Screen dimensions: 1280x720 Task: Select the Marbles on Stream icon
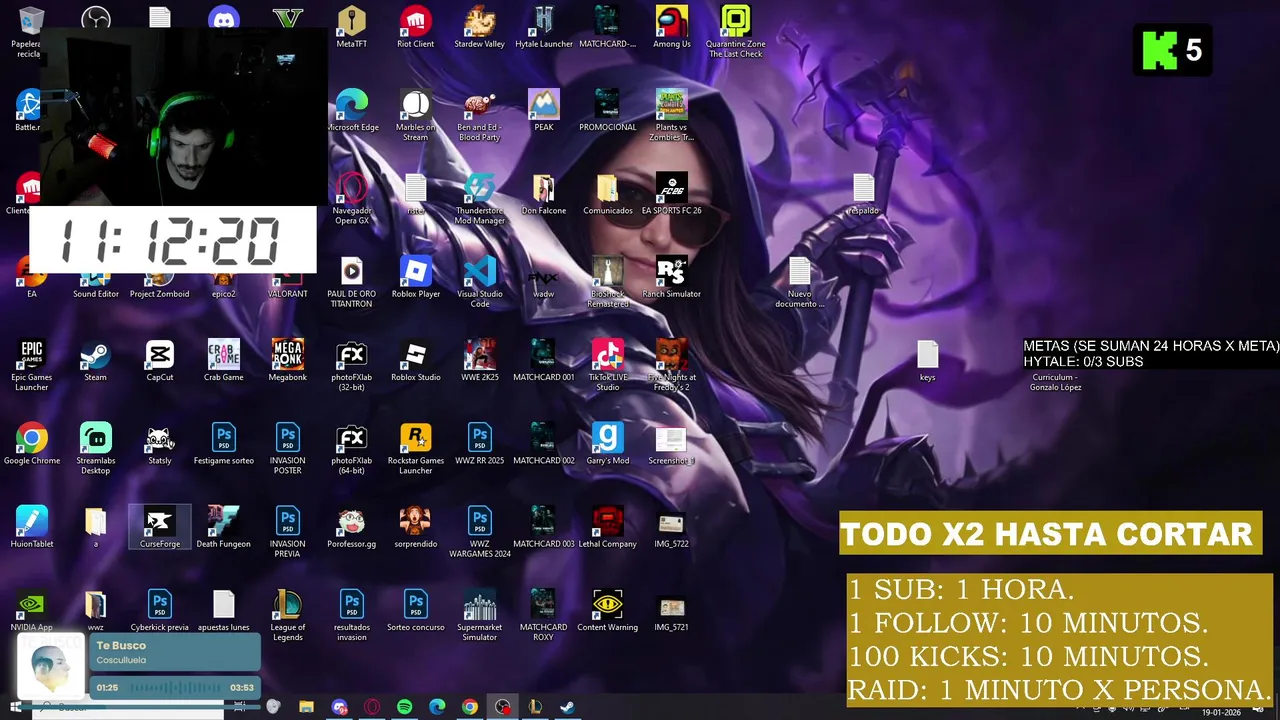(x=415, y=115)
